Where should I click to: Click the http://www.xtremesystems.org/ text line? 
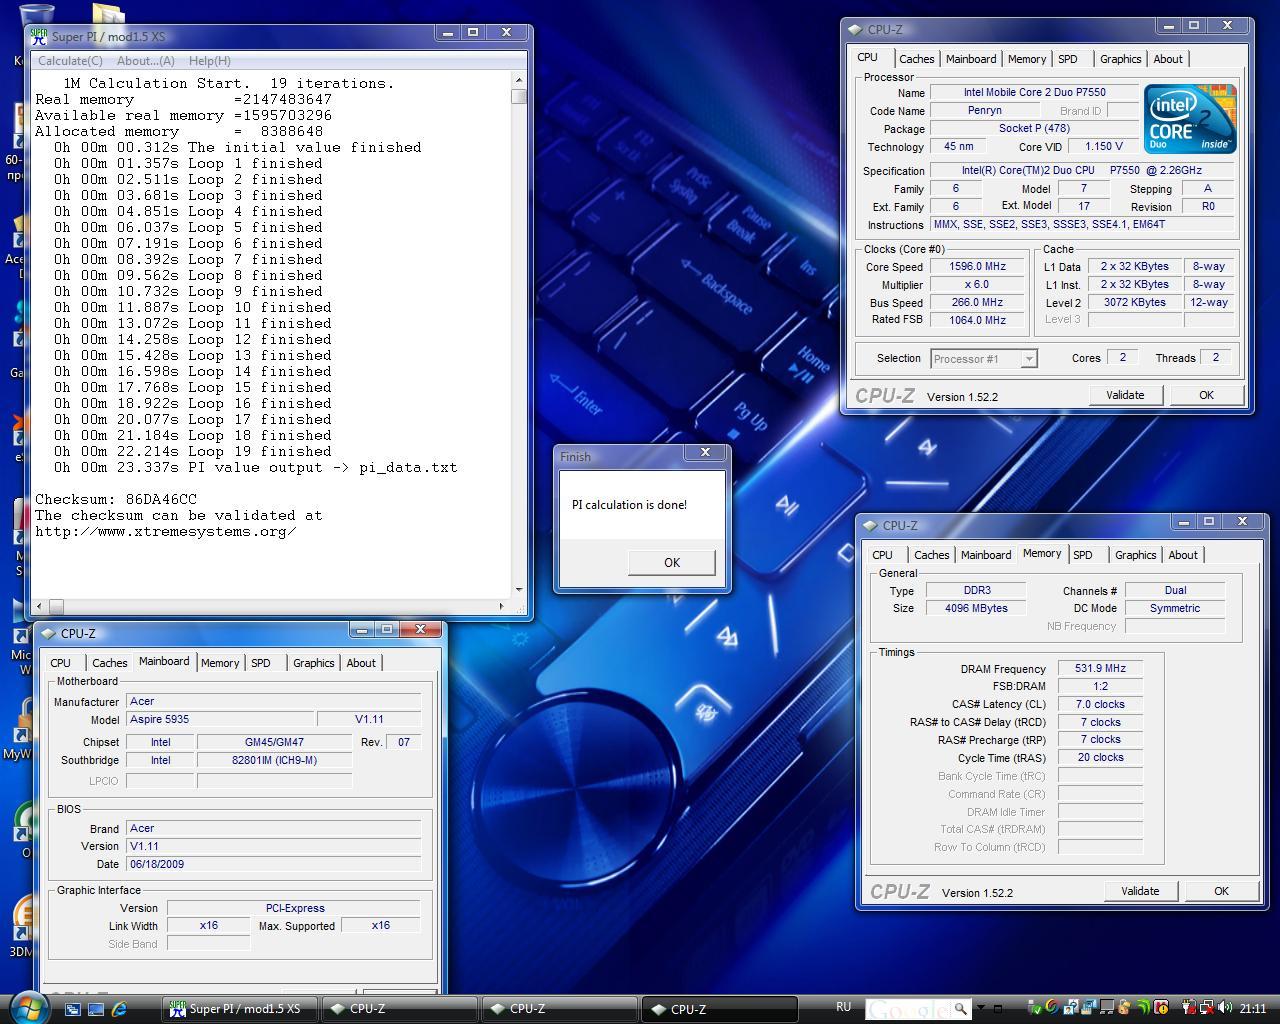click(x=166, y=531)
